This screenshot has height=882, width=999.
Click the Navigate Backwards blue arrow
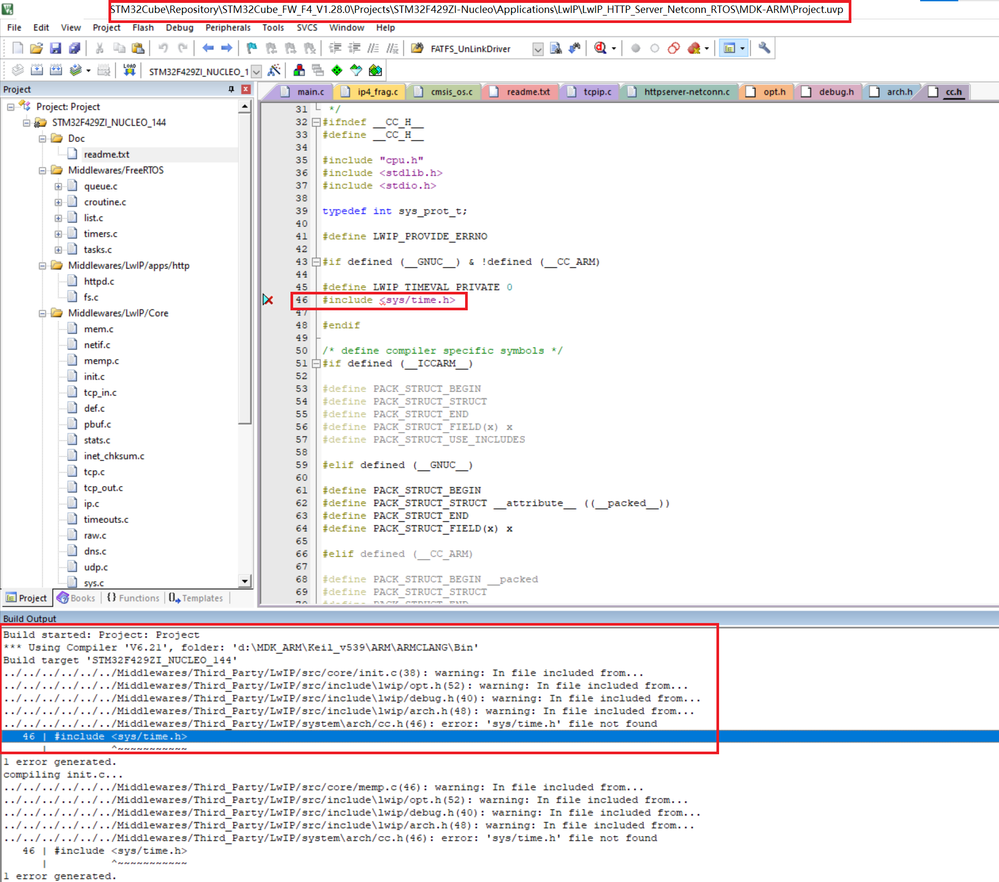(208, 48)
